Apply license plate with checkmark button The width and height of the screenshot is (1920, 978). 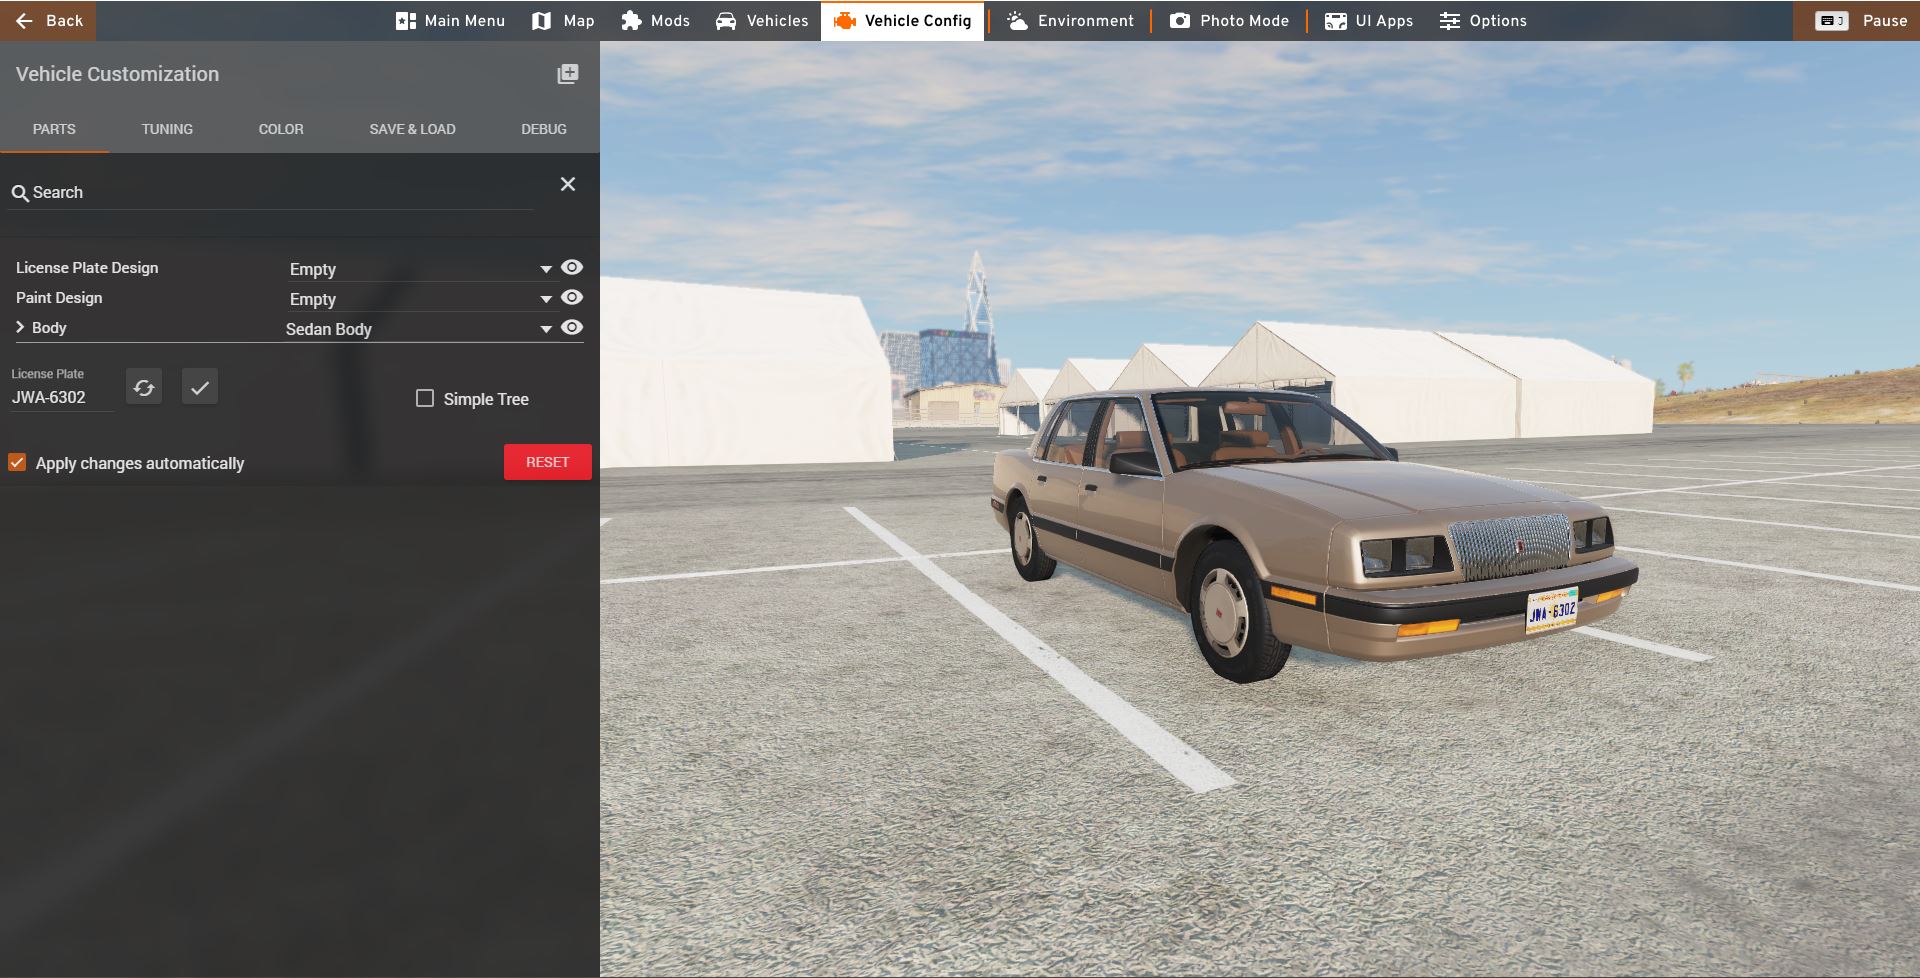pos(200,387)
